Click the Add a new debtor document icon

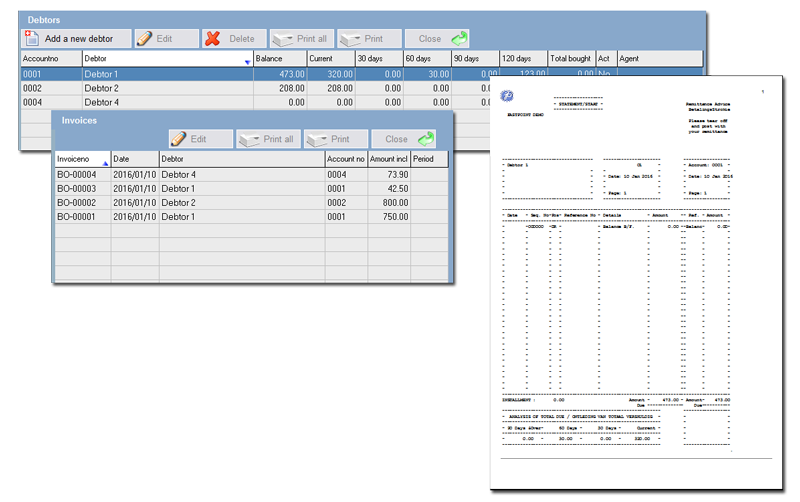coord(32,38)
